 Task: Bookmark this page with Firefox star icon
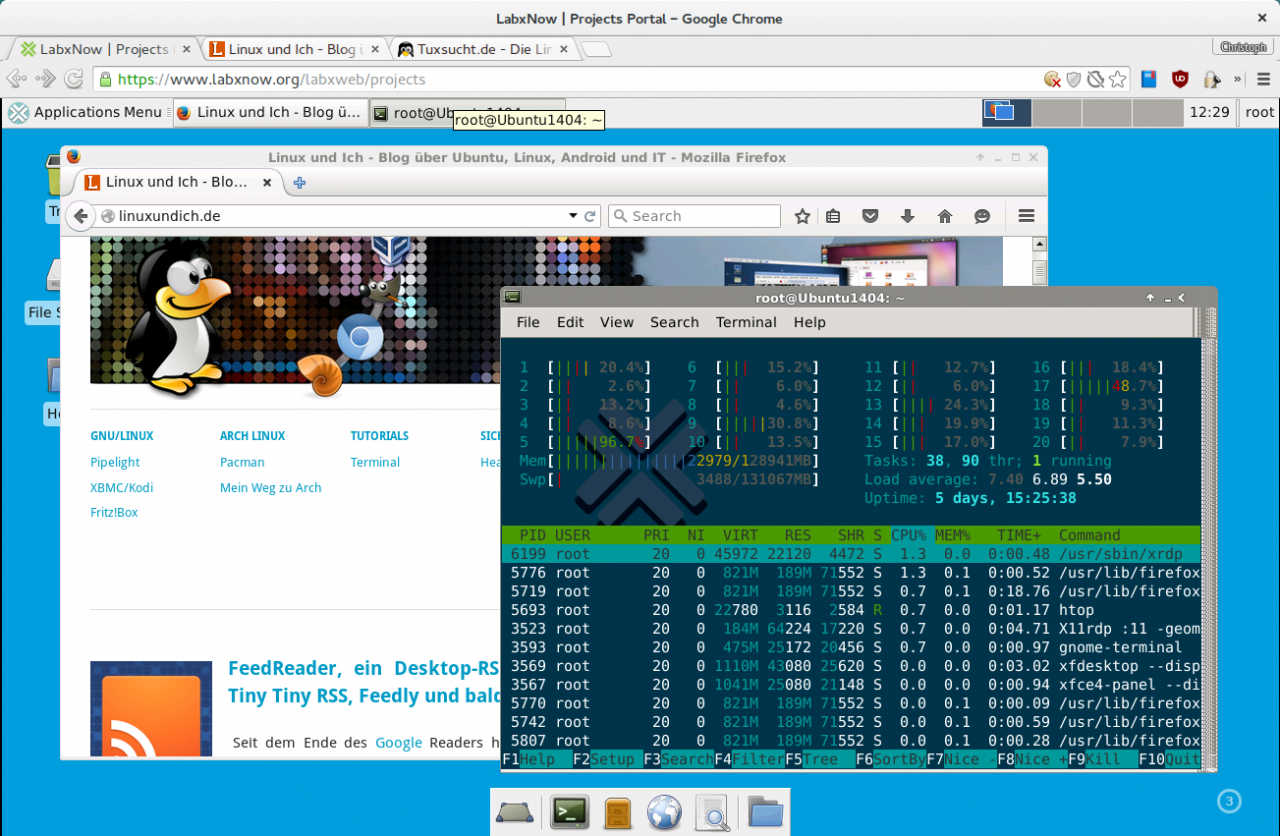point(802,216)
